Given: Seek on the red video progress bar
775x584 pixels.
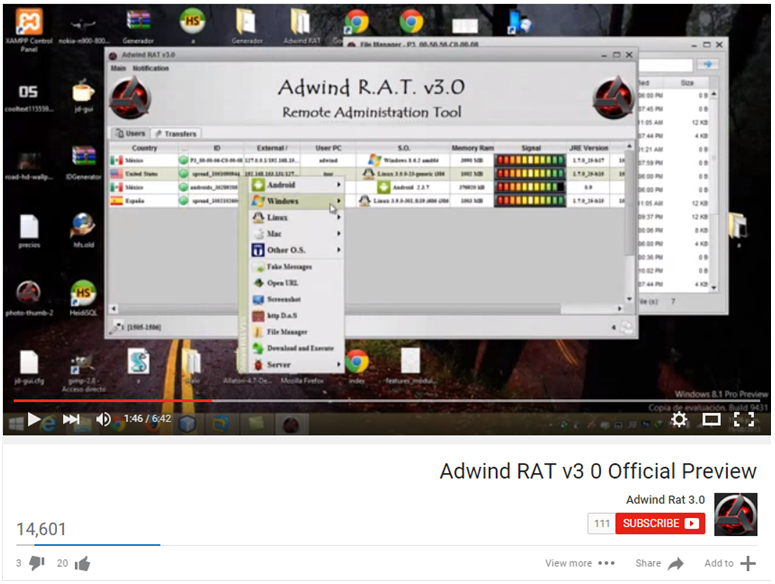Looking at the screenshot, I should coord(113,401).
